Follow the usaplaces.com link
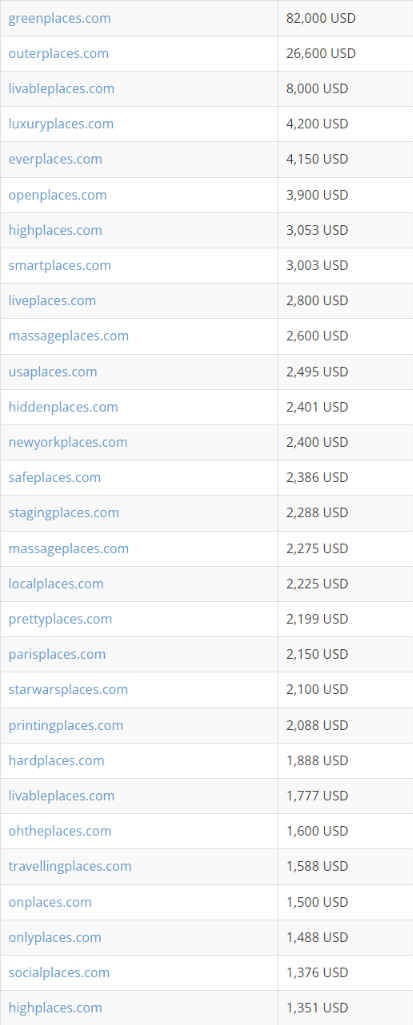Image resolution: width=413 pixels, height=1025 pixels. tap(53, 371)
